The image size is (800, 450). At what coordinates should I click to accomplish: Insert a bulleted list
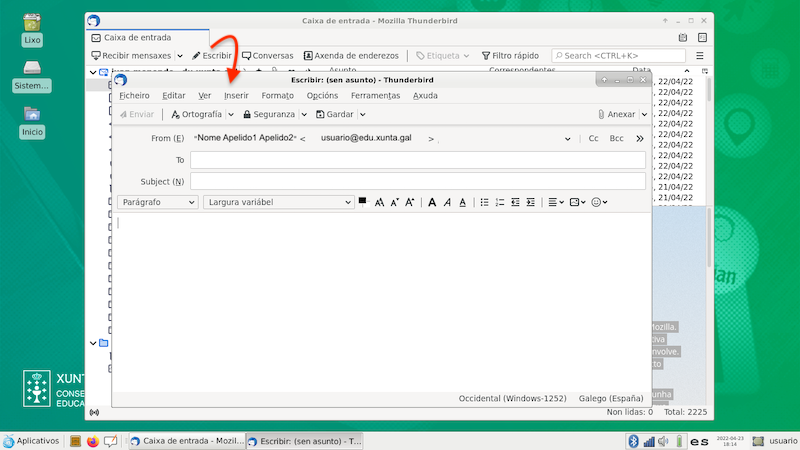pyautogui.click(x=485, y=202)
